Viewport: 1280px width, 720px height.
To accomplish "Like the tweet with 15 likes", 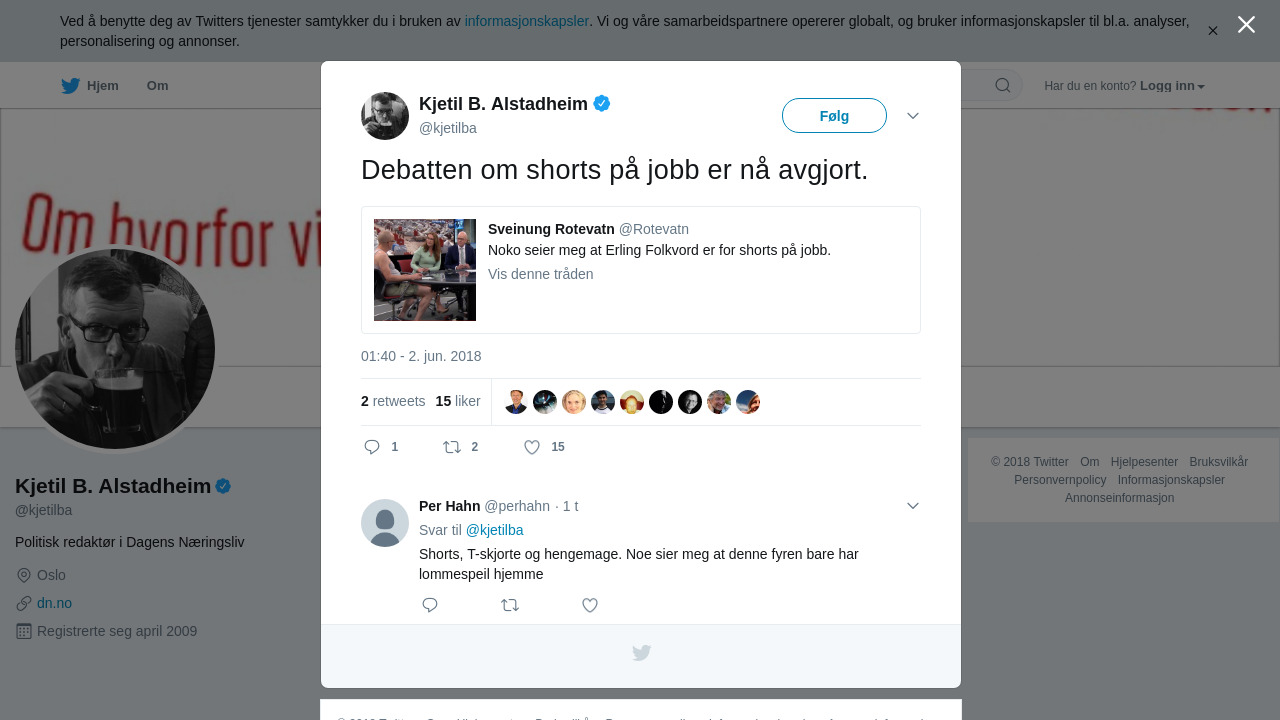I will click(532, 447).
